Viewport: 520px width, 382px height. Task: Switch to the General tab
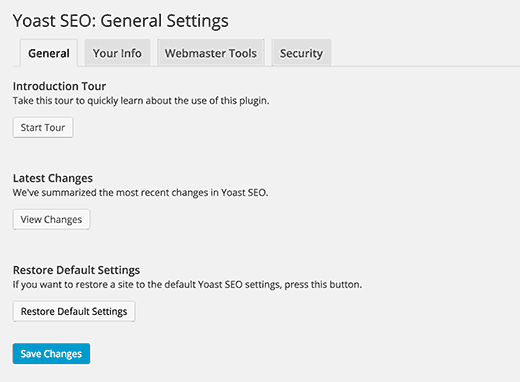49,53
